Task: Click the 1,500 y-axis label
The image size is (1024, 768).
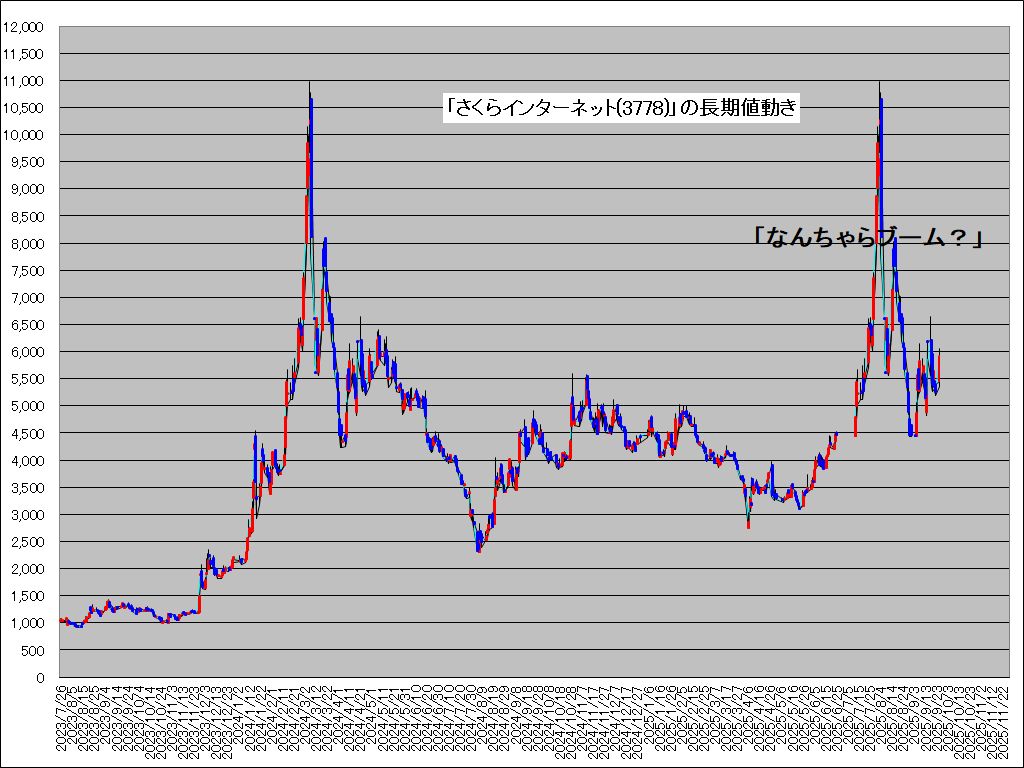Action: click(x=27, y=597)
